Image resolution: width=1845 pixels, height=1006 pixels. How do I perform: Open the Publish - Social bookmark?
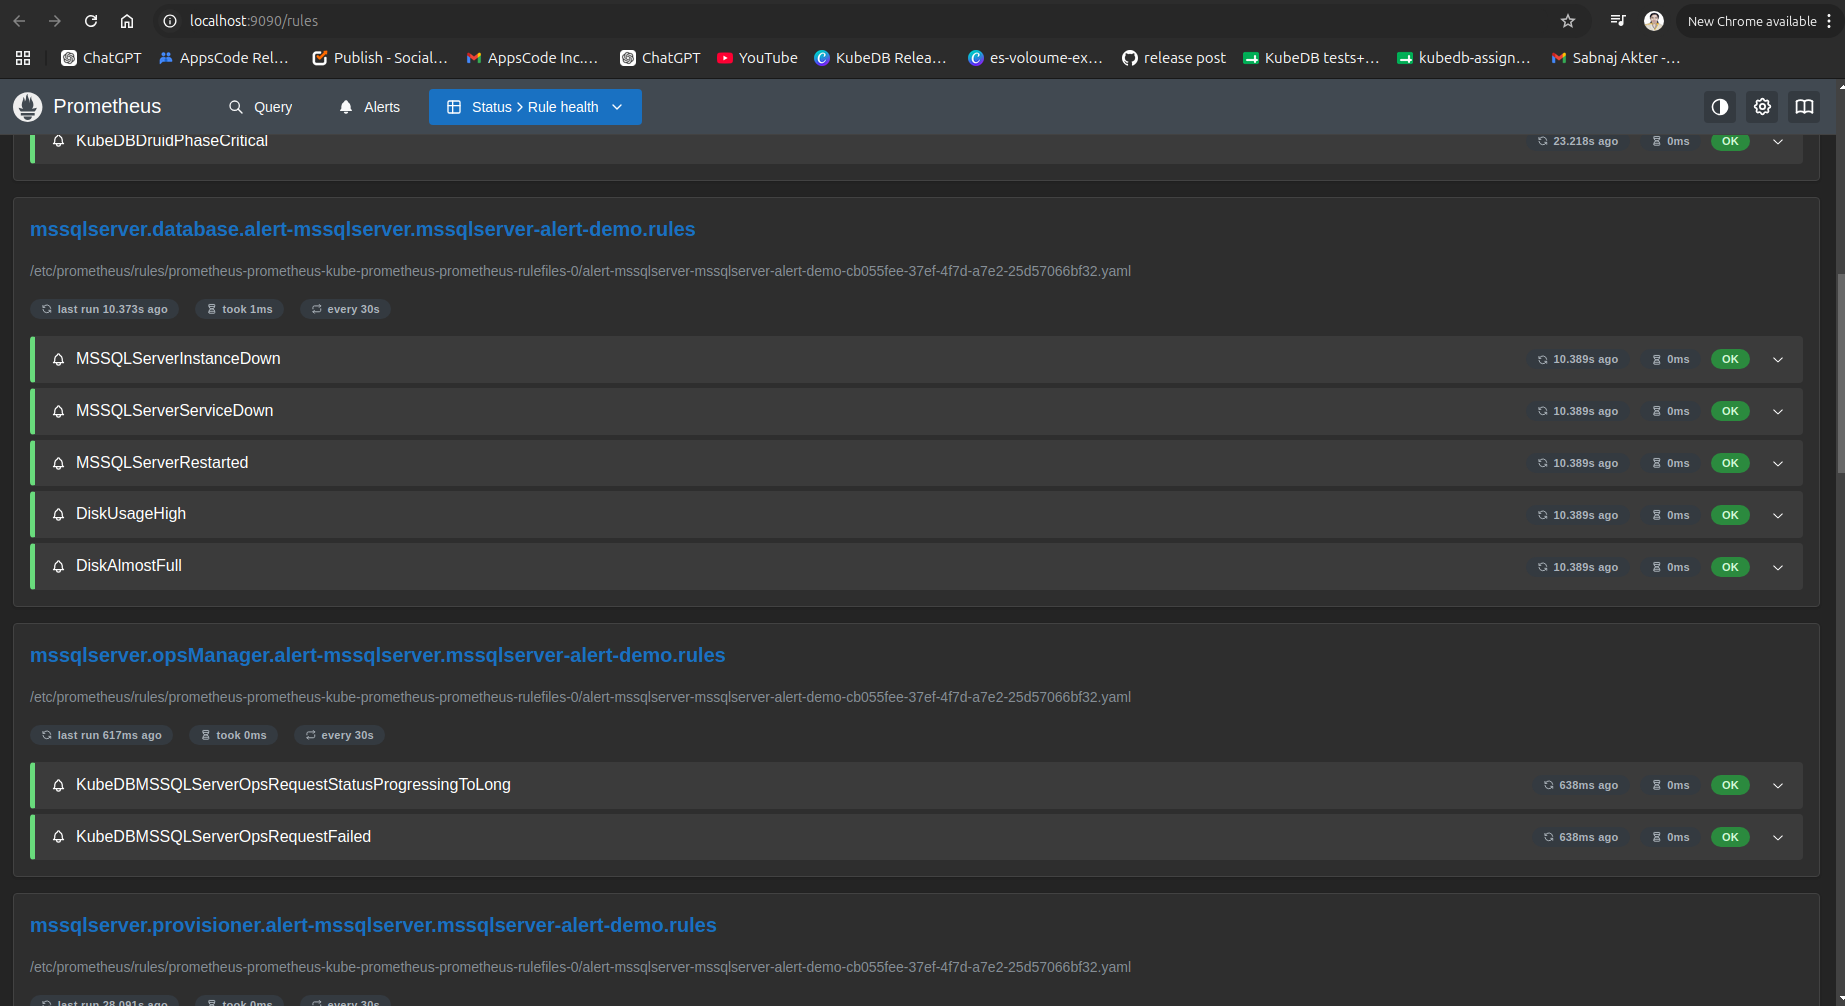point(380,58)
